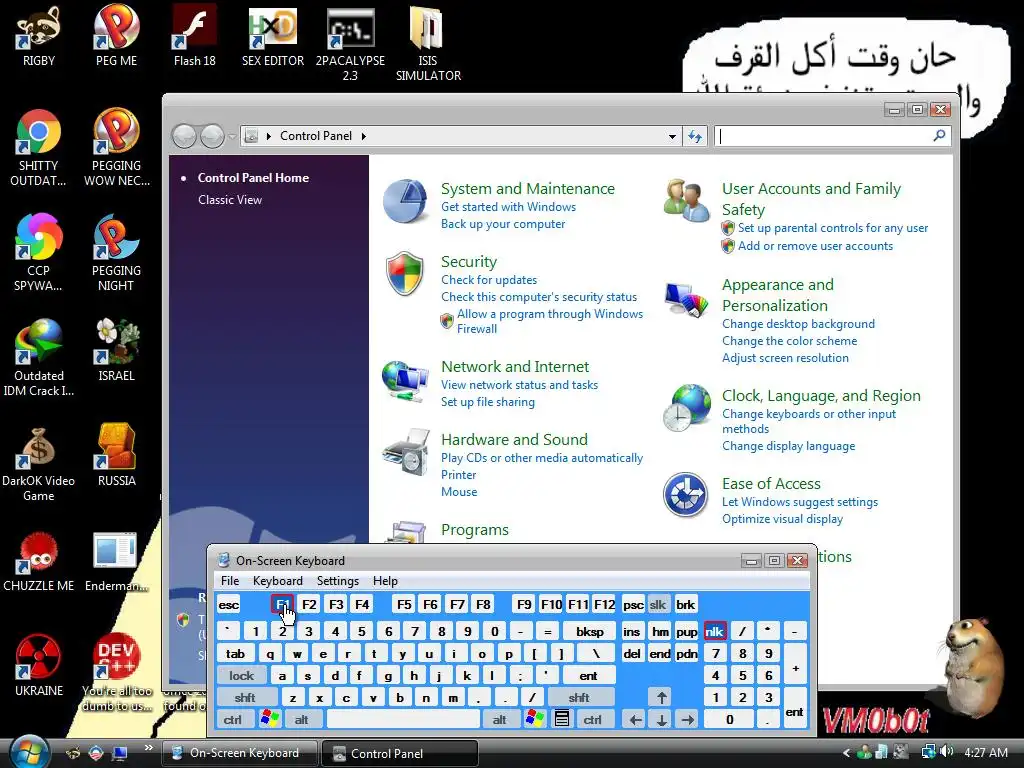The height and width of the screenshot is (768, 1024).
Task: Click the F1 key on On-Screen Keyboard
Action: click(x=283, y=604)
